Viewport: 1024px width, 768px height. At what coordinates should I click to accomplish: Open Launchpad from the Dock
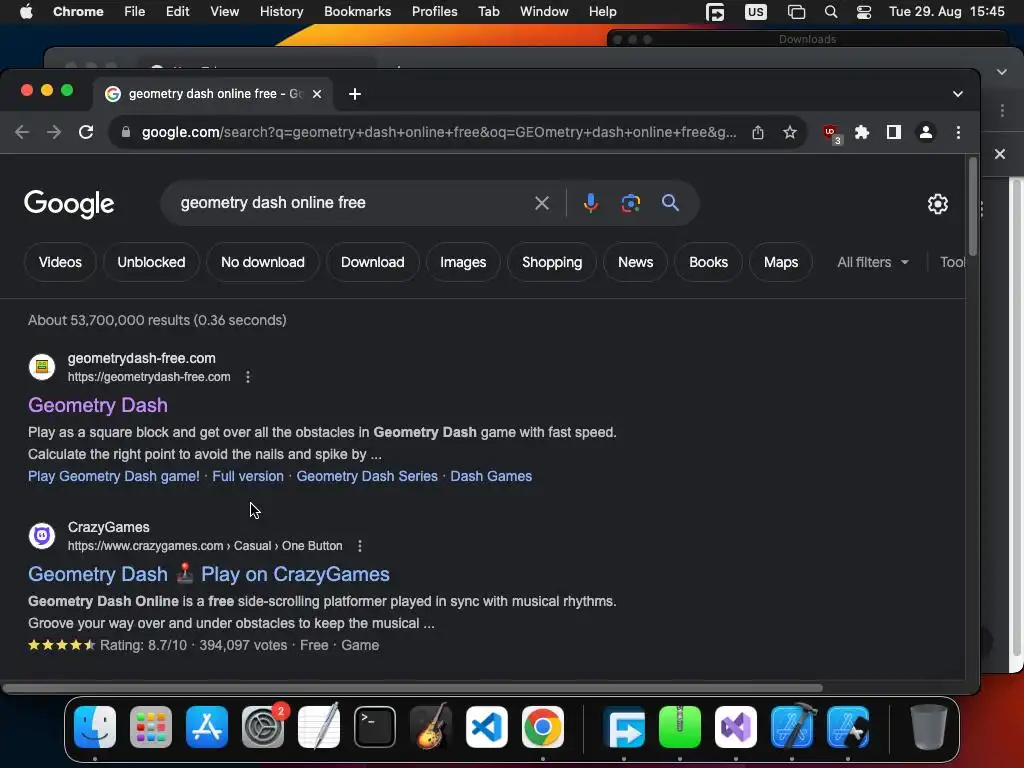pos(151,727)
